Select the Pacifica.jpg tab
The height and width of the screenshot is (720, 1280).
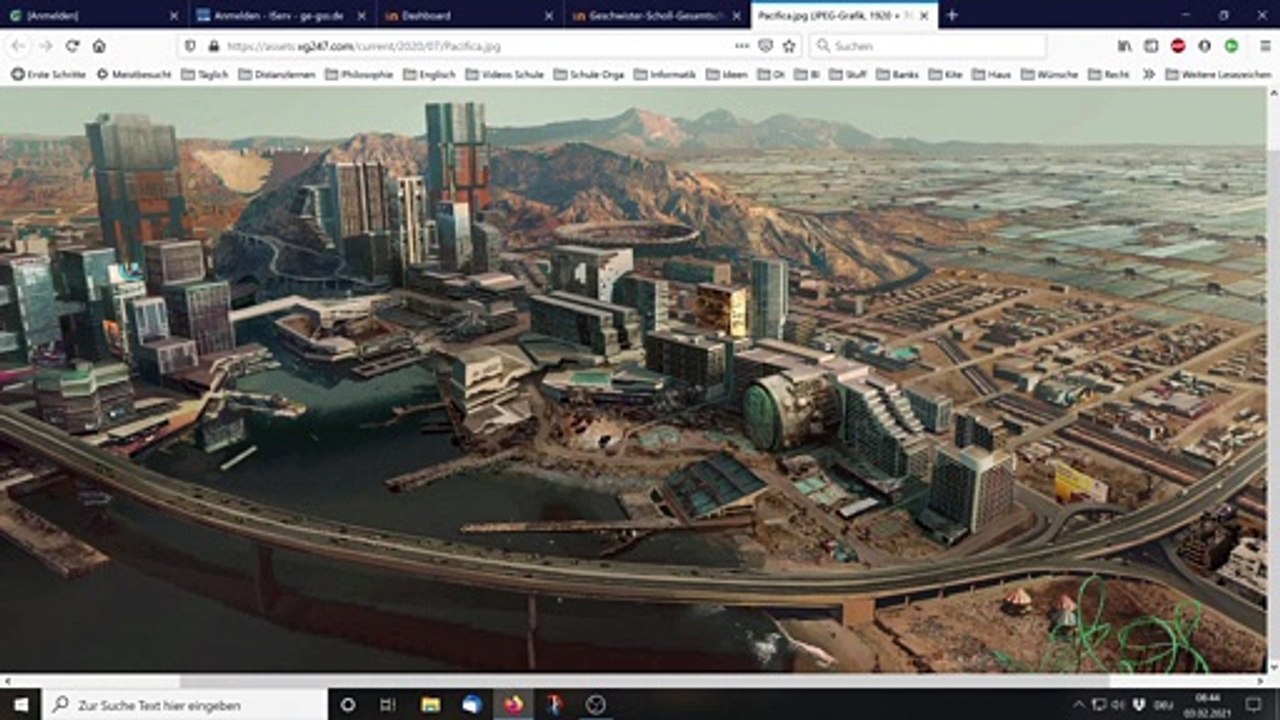pyautogui.click(x=844, y=16)
